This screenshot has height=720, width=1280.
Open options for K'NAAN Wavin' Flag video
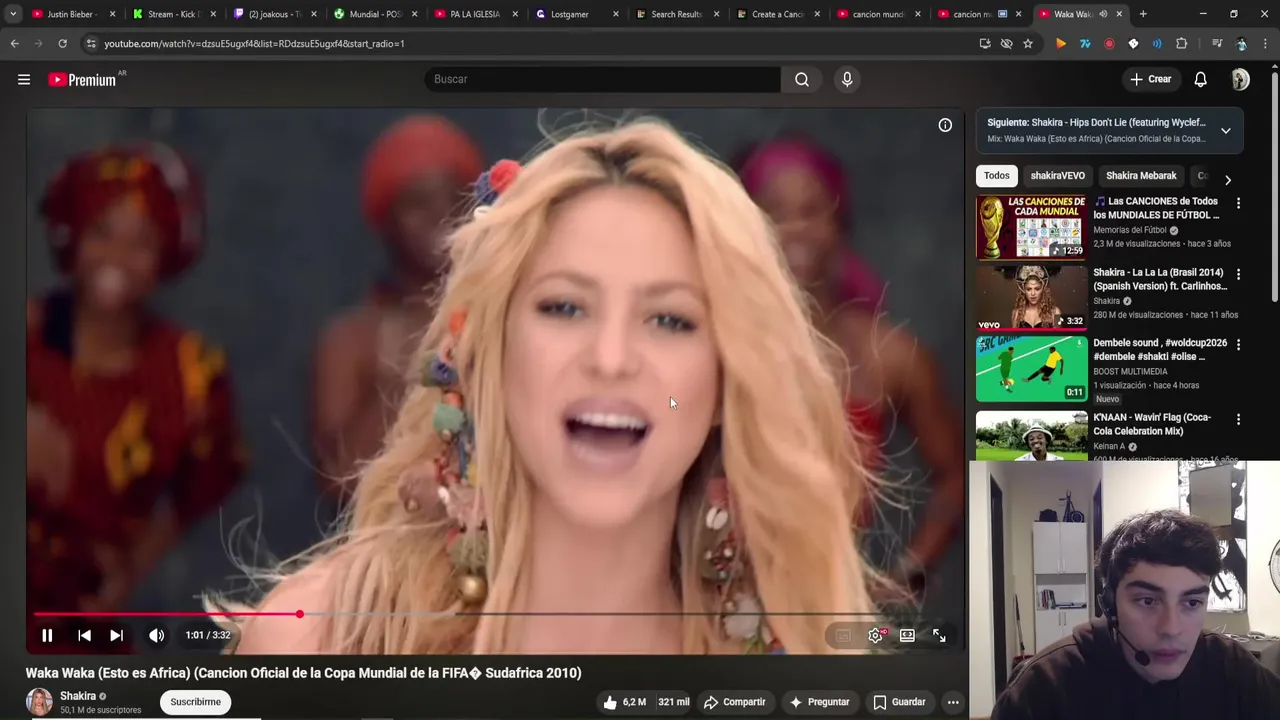click(1238, 419)
